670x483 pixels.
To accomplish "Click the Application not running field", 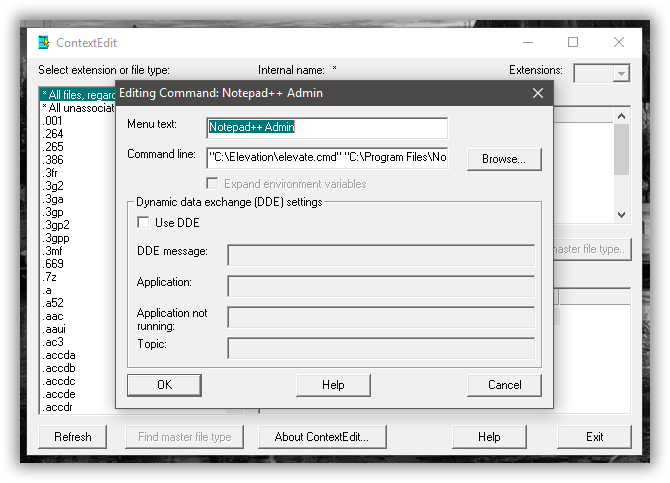I will 381,317.
